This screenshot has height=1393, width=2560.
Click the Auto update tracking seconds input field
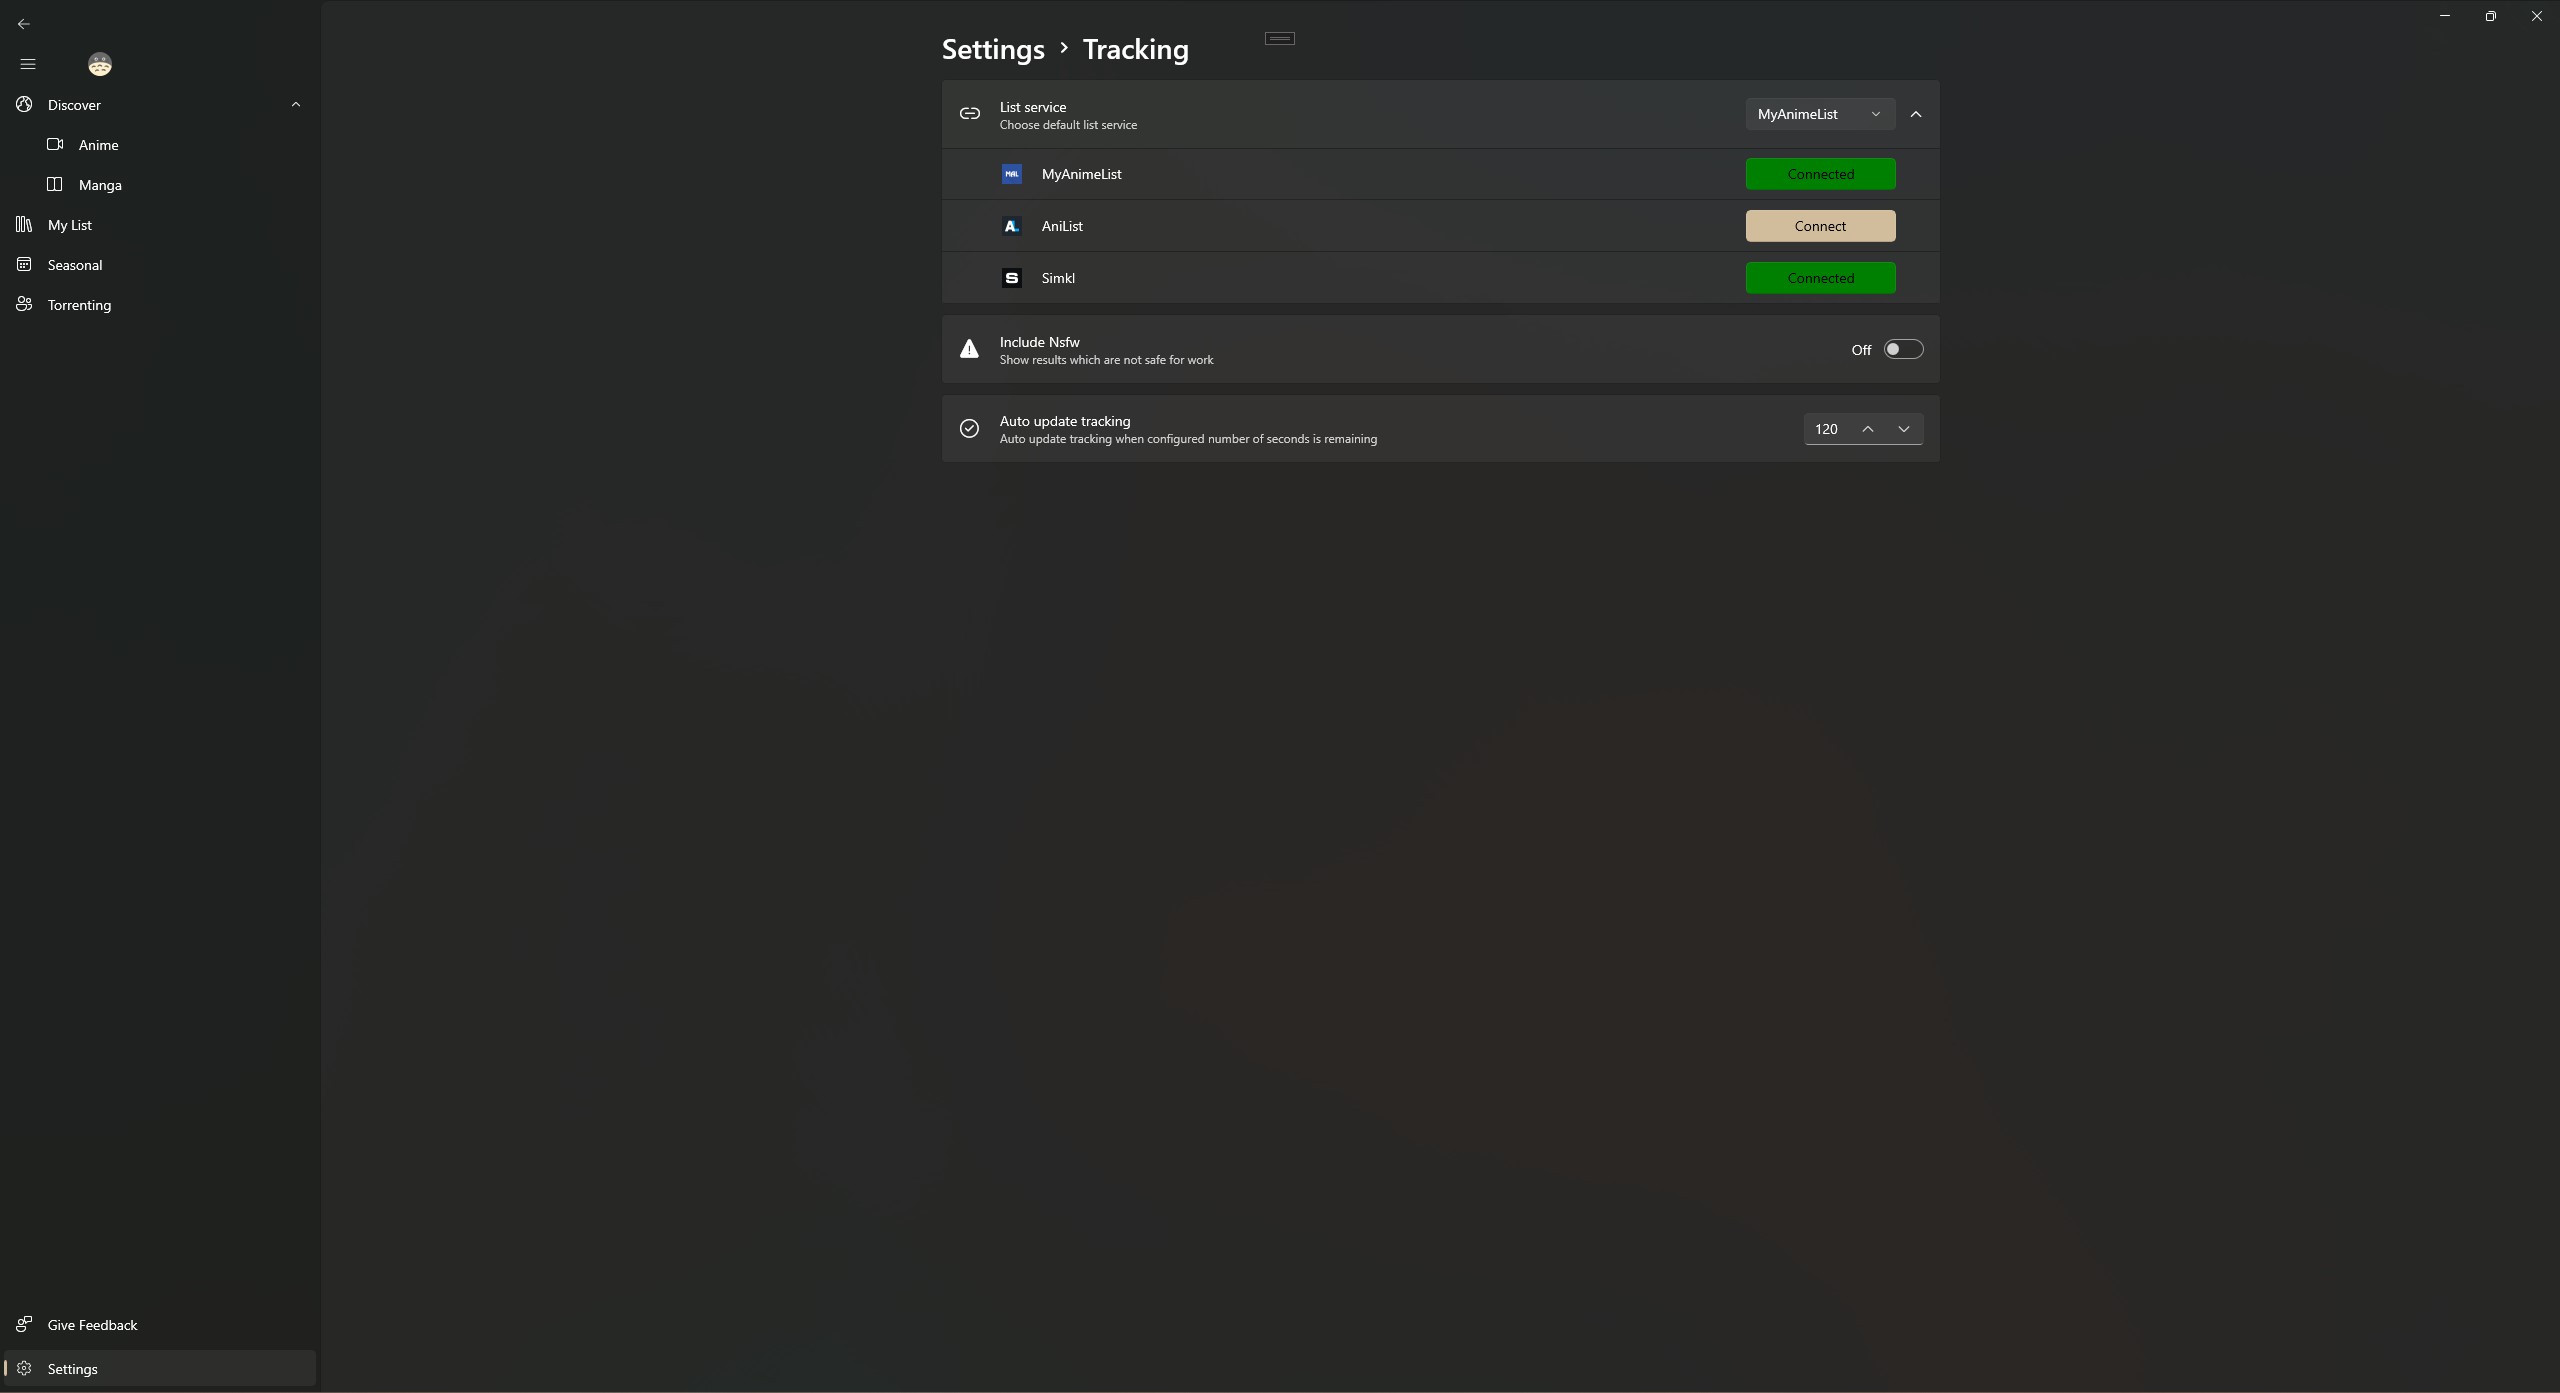(1826, 429)
